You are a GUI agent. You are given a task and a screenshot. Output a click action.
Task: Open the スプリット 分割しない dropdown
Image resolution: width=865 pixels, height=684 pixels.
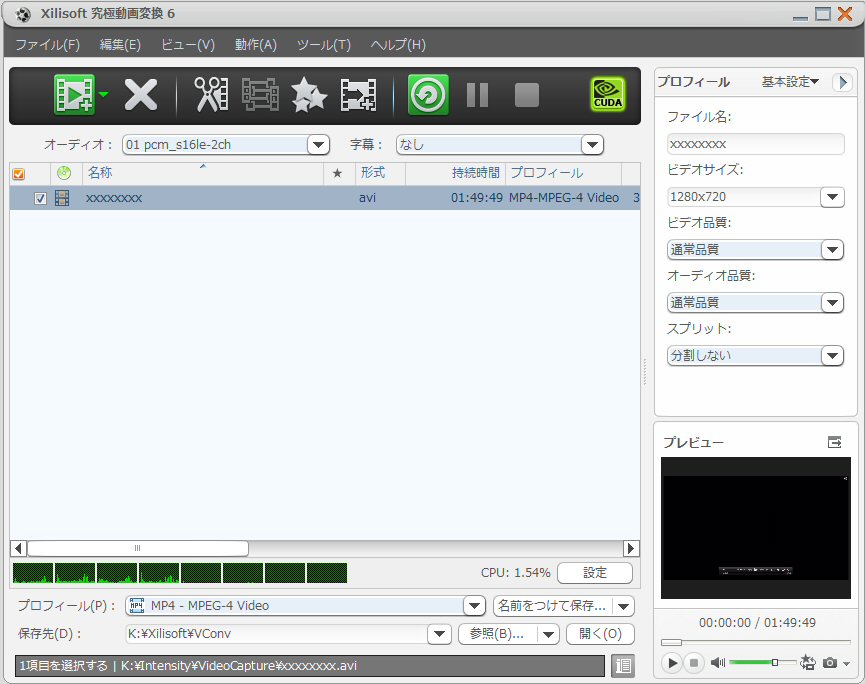click(x=832, y=356)
